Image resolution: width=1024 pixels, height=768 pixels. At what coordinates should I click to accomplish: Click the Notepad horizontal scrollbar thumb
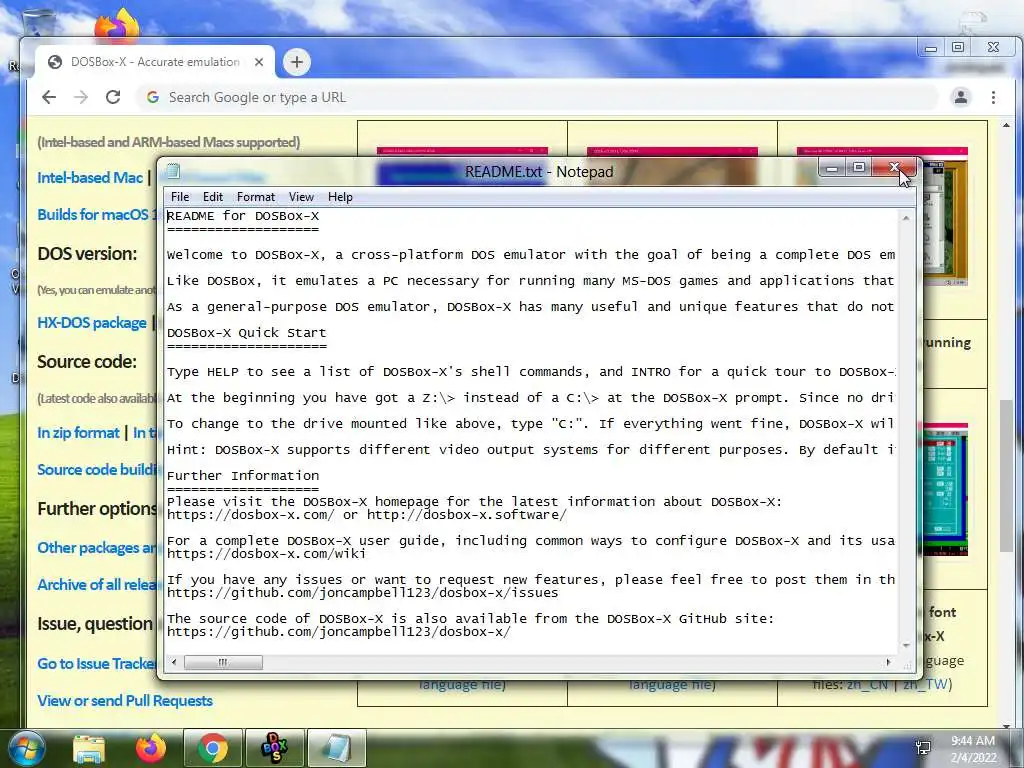tap(223, 662)
